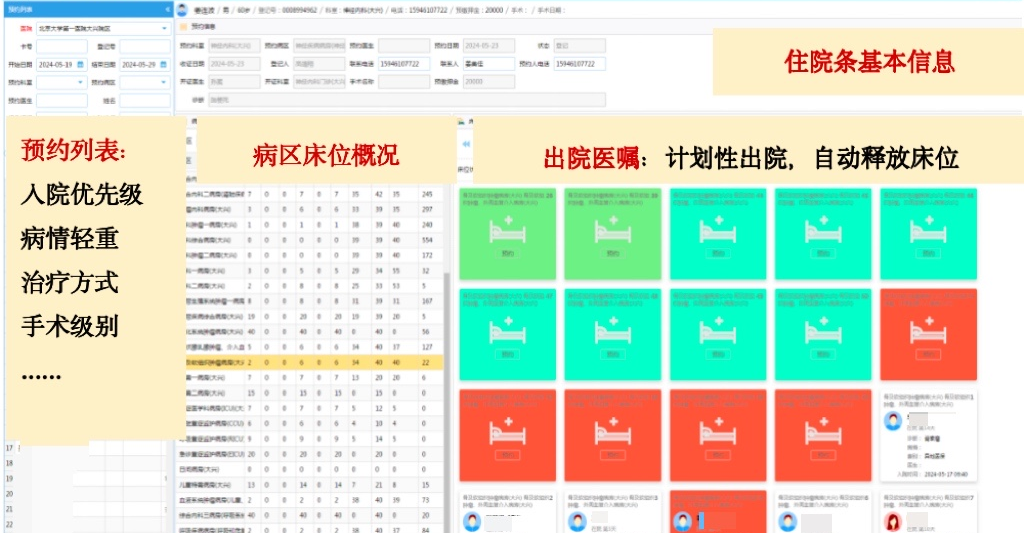This screenshot has height=533, width=1024.
Task: Click the ward table cell showing 167
Action: [427, 302]
